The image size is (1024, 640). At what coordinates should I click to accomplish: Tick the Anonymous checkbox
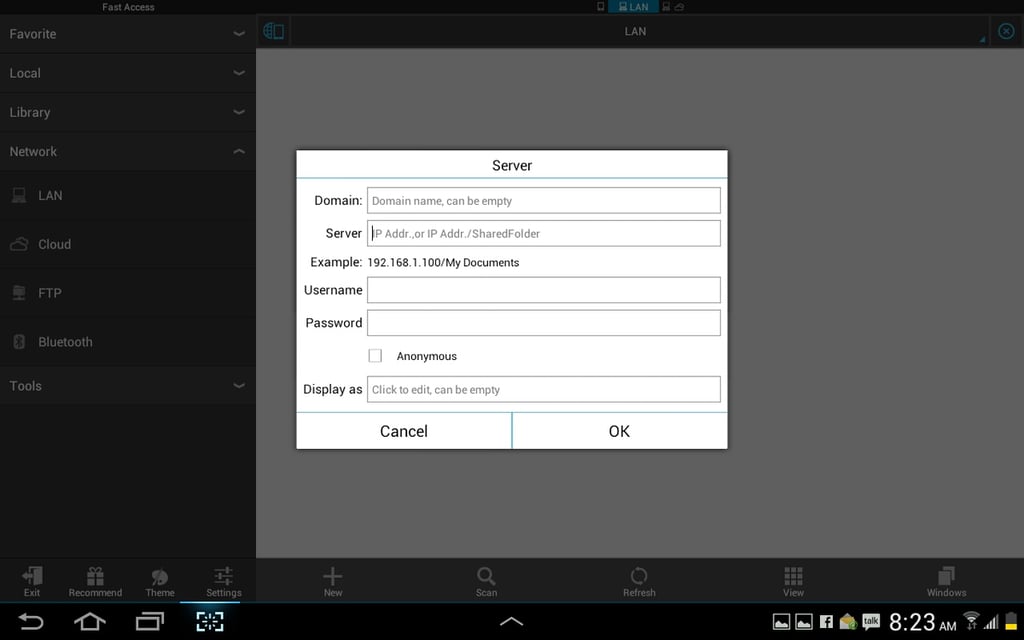pos(375,355)
